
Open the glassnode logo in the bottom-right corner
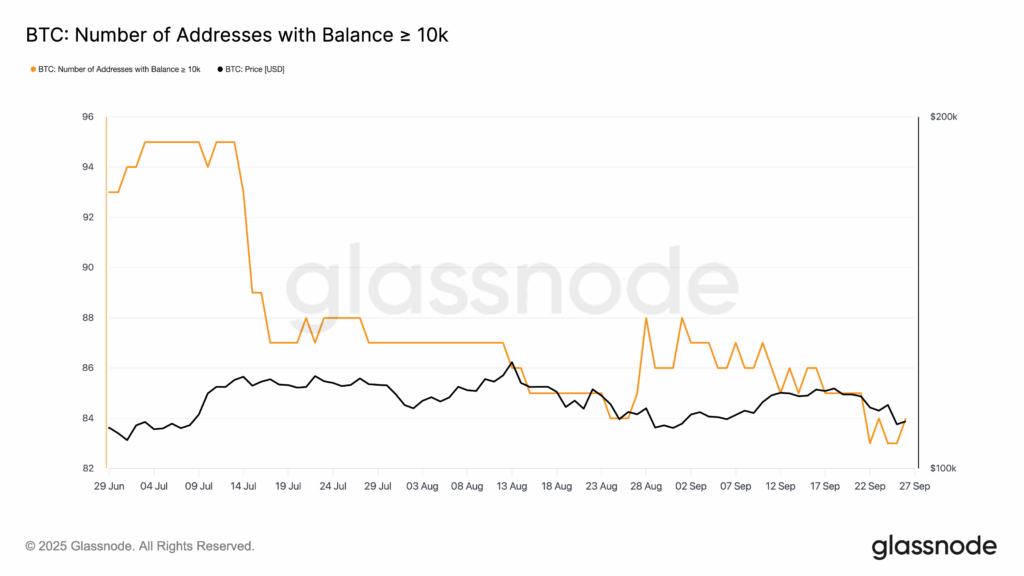(934, 546)
